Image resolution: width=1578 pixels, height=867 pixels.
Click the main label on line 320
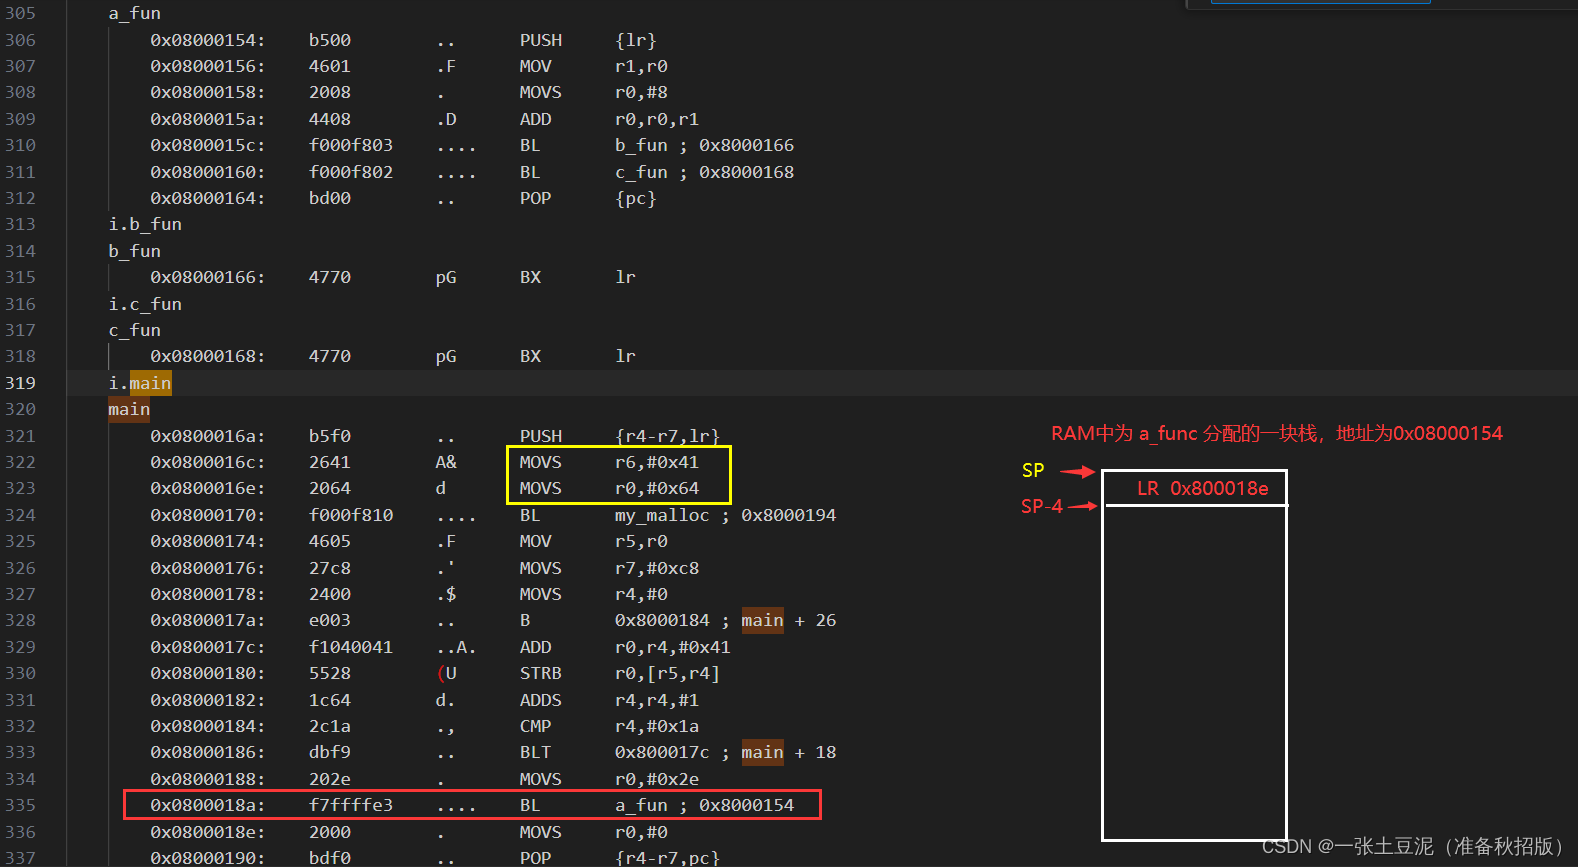click(129, 409)
